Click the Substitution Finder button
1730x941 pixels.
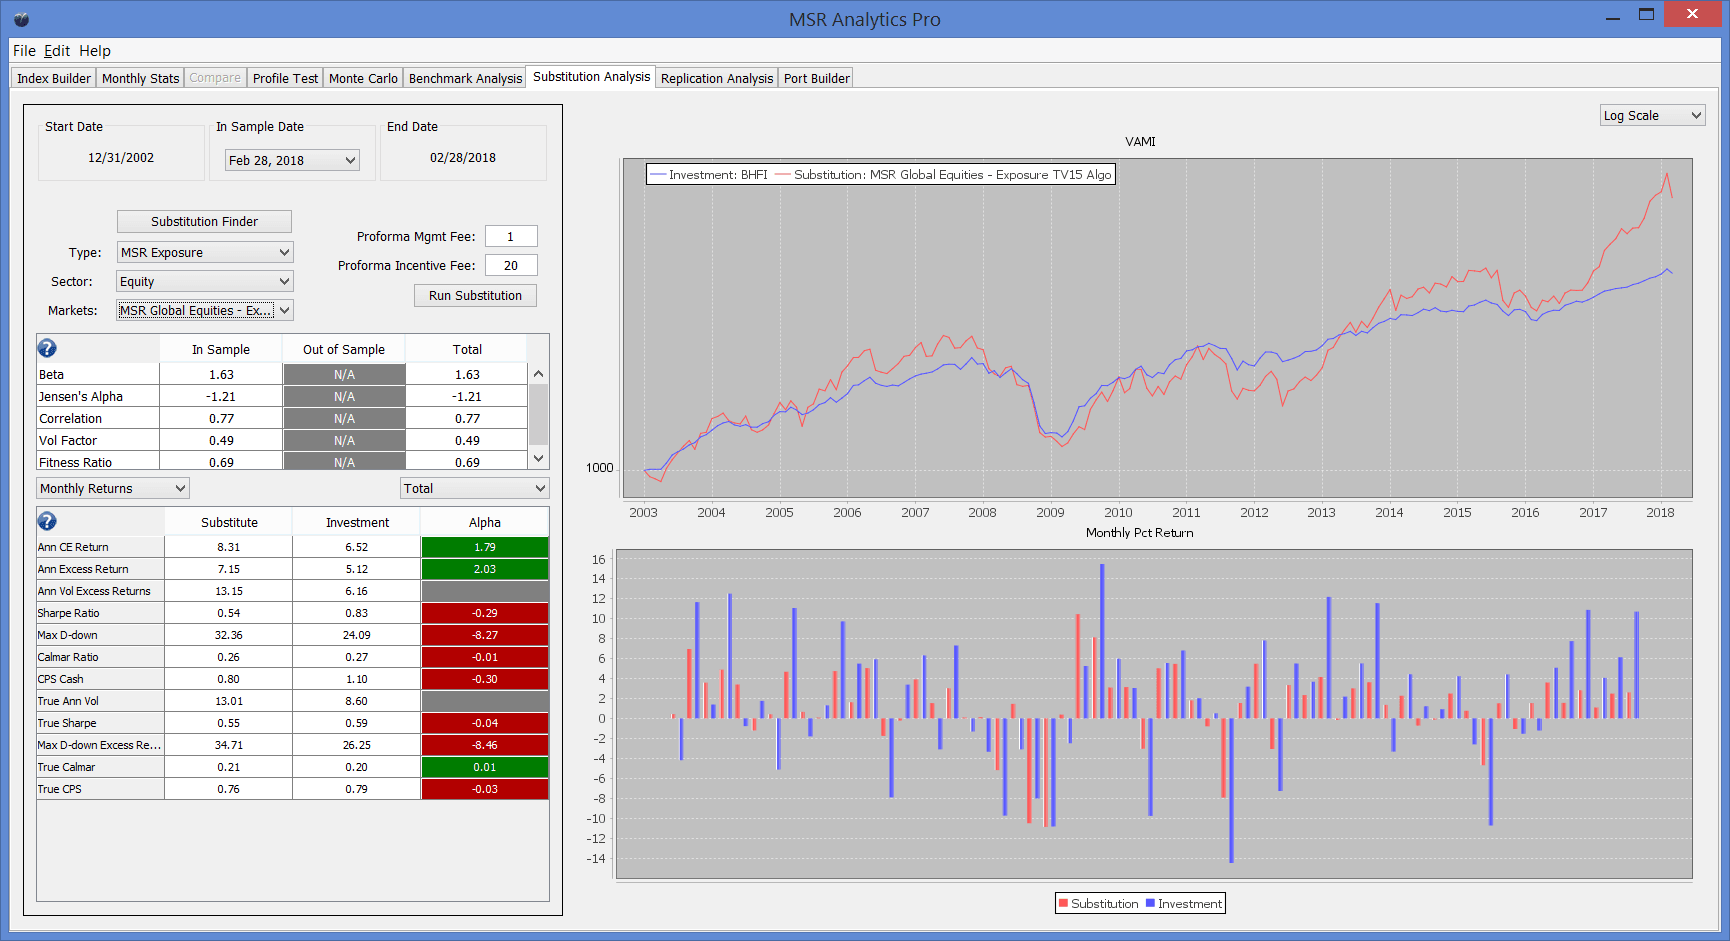click(x=204, y=222)
